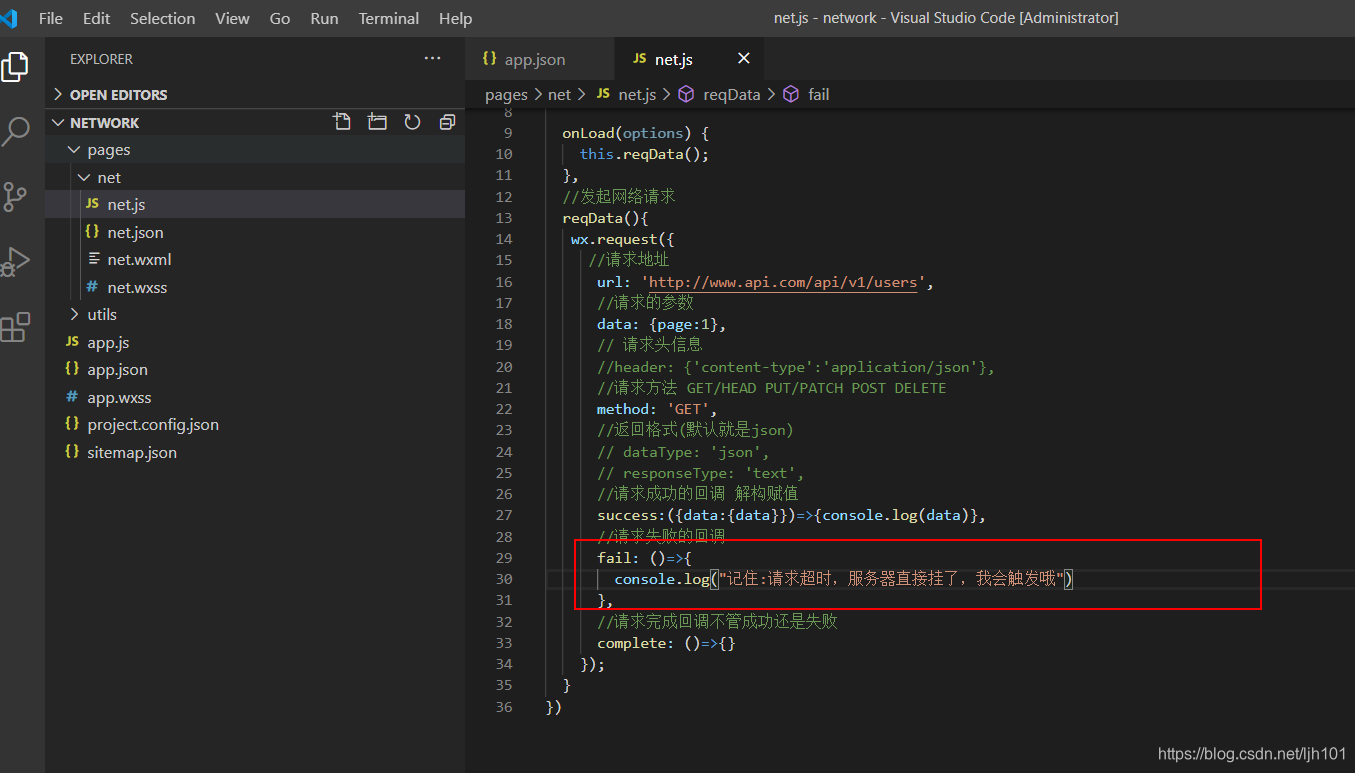
Task: Open the Explorer view in activity bar
Action: tap(15, 67)
